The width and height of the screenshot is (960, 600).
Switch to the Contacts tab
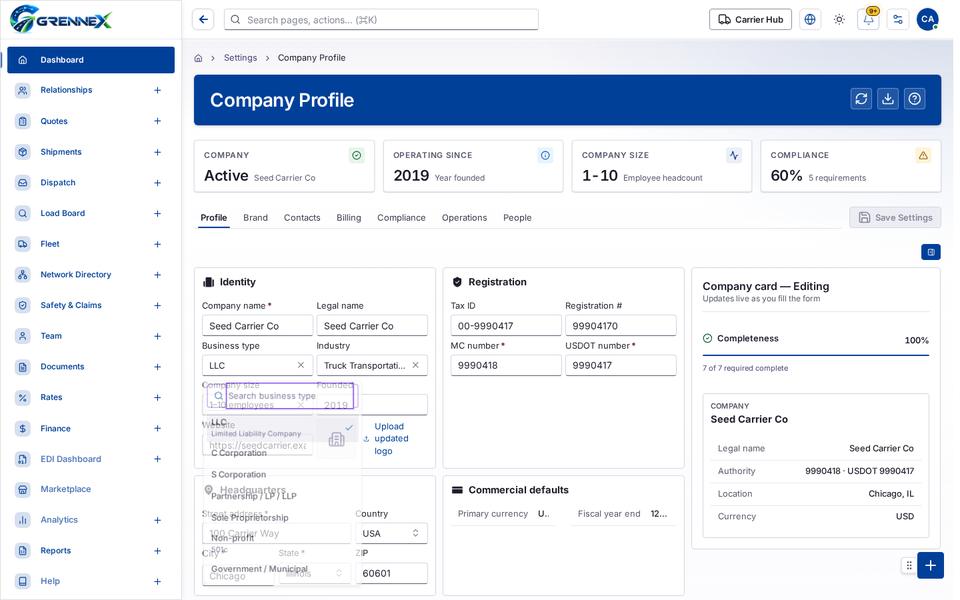302,218
